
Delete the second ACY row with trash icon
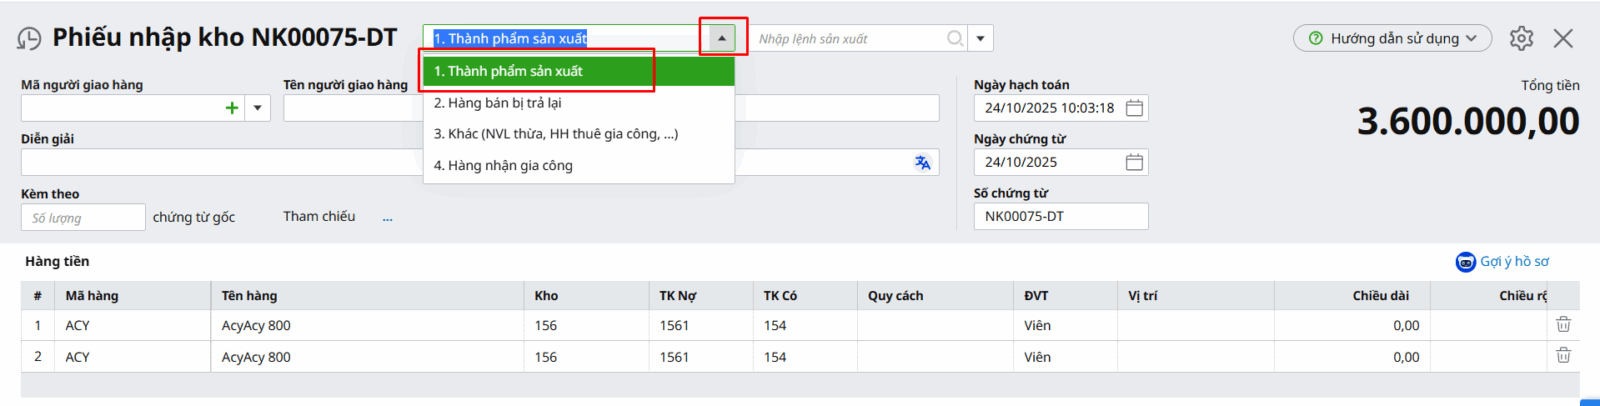click(x=1563, y=356)
